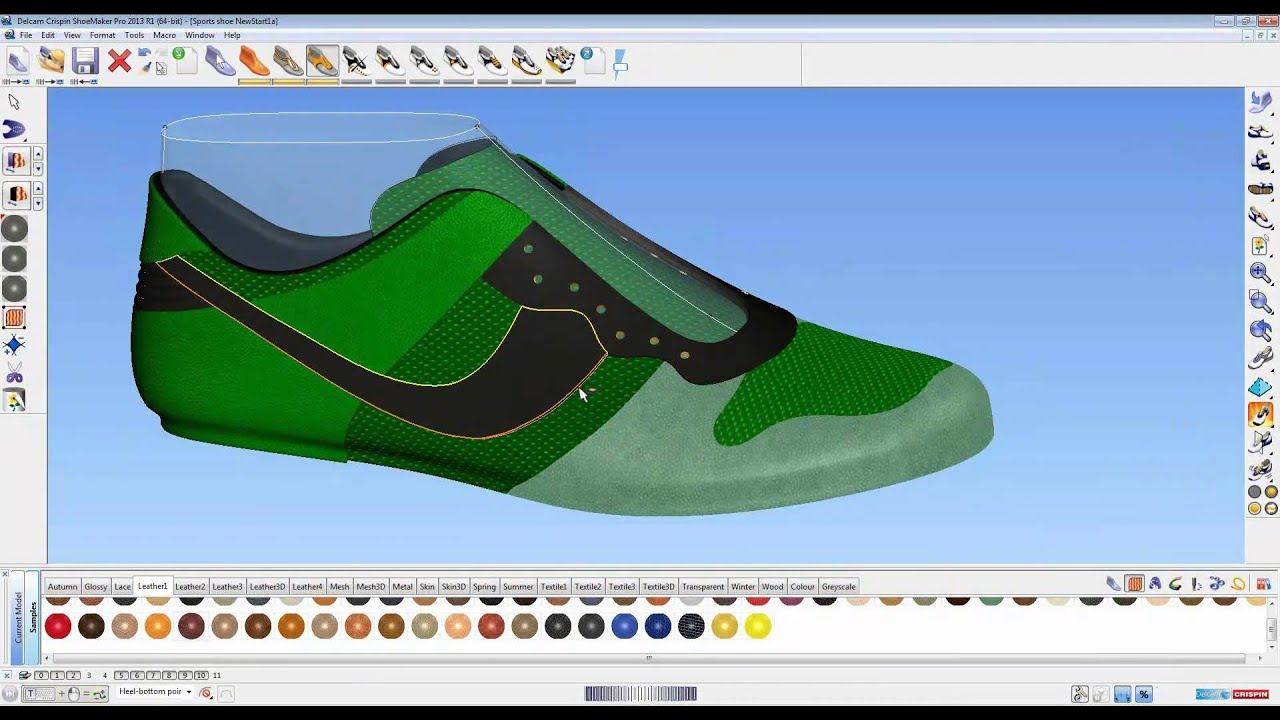Click the blue star sparkle tool
Viewport: 1280px width, 720px height.
[x=14, y=346]
